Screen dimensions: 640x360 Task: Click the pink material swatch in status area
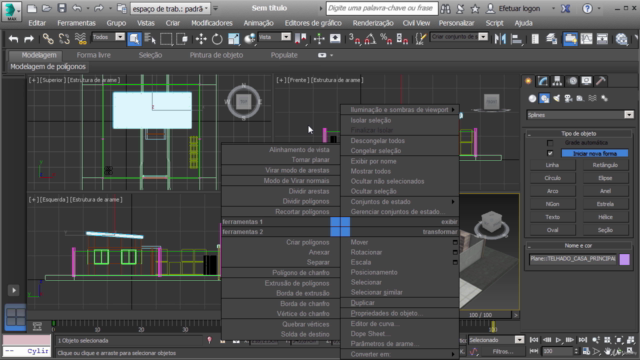(27, 340)
